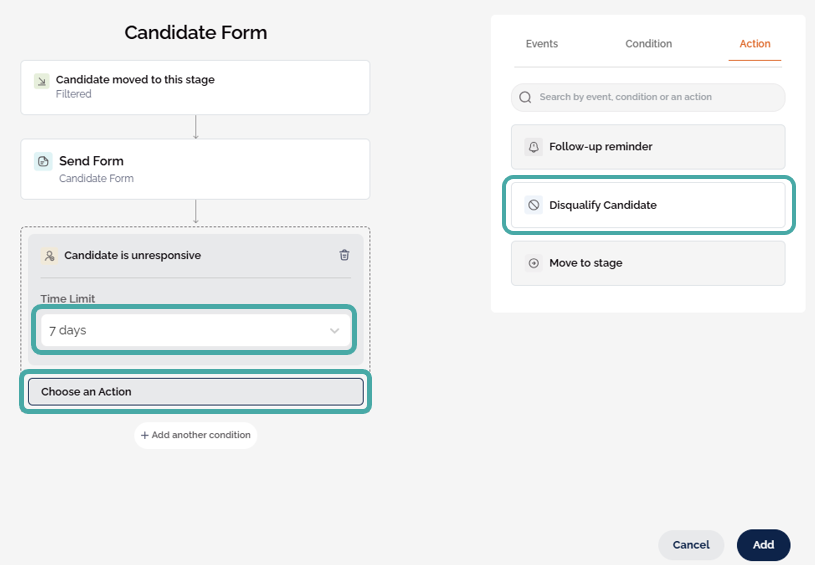The width and height of the screenshot is (815, 565).
Task: Switch to the Condition tab
Action: click(648, 44)
